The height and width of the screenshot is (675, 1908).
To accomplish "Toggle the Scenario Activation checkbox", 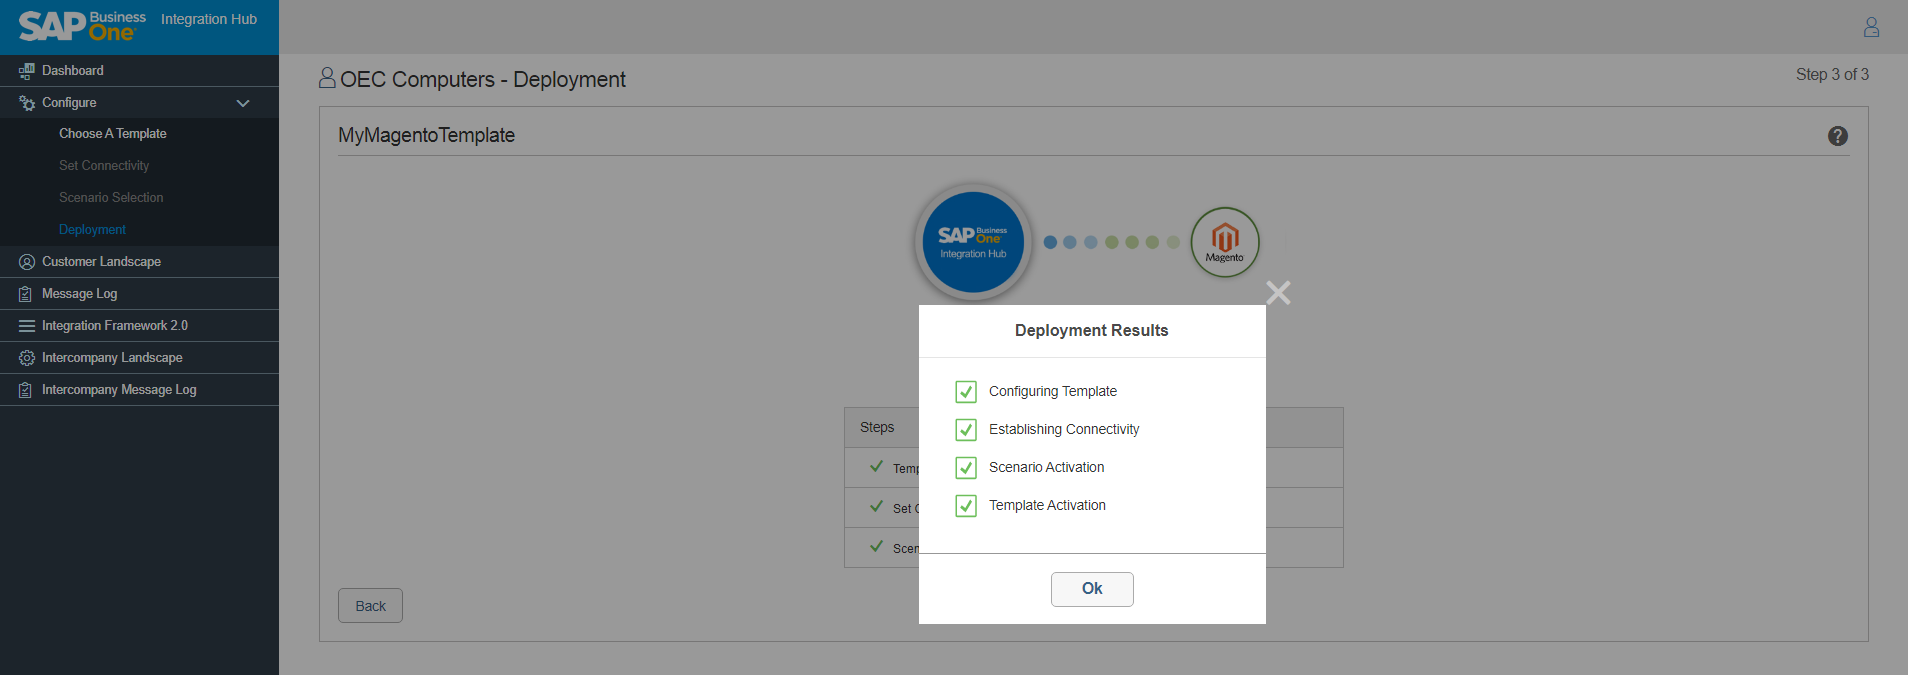I will coord(965,467).
